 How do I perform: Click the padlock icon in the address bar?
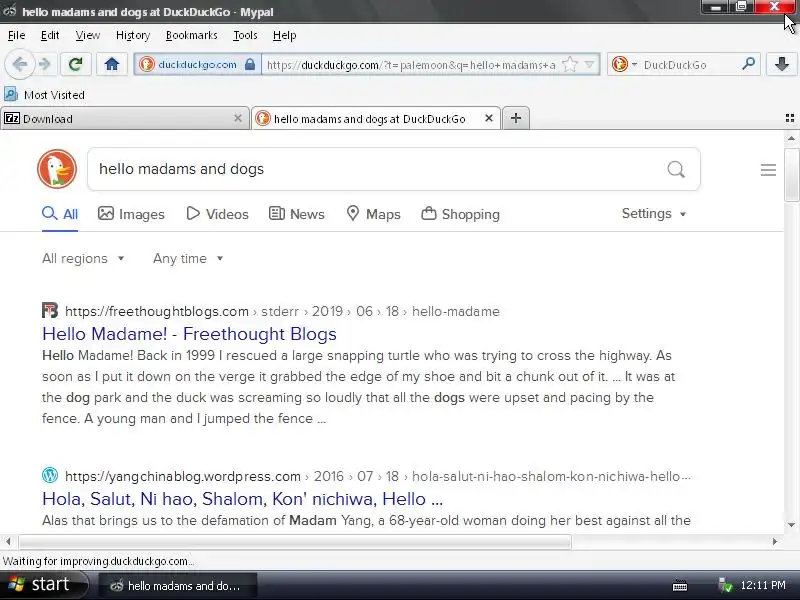[250, 64]
